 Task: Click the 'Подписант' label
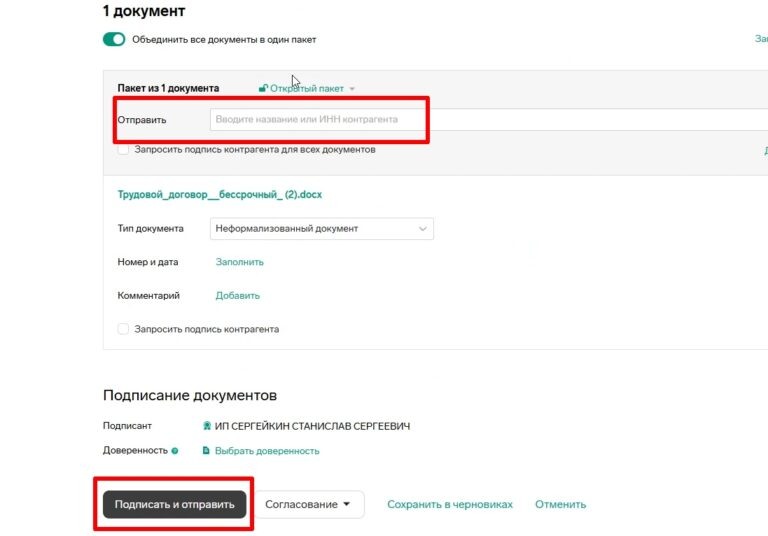[127, 426]
